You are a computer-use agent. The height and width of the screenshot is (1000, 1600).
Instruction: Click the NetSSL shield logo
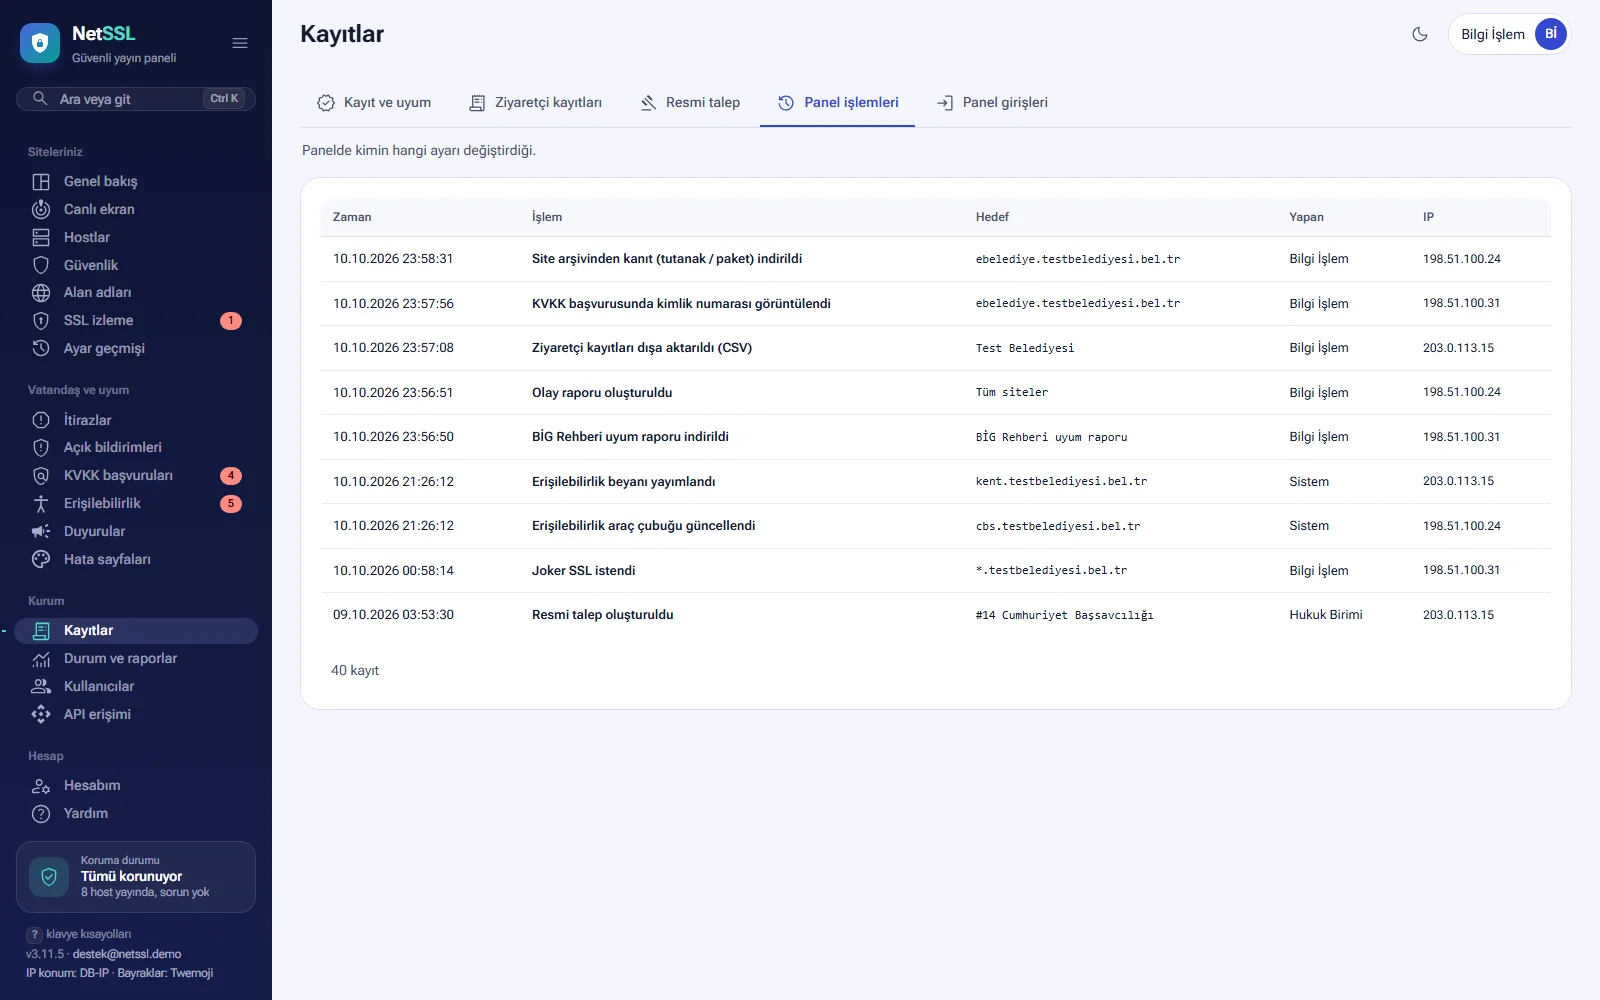pyautogui.click(x=40, y=43)
